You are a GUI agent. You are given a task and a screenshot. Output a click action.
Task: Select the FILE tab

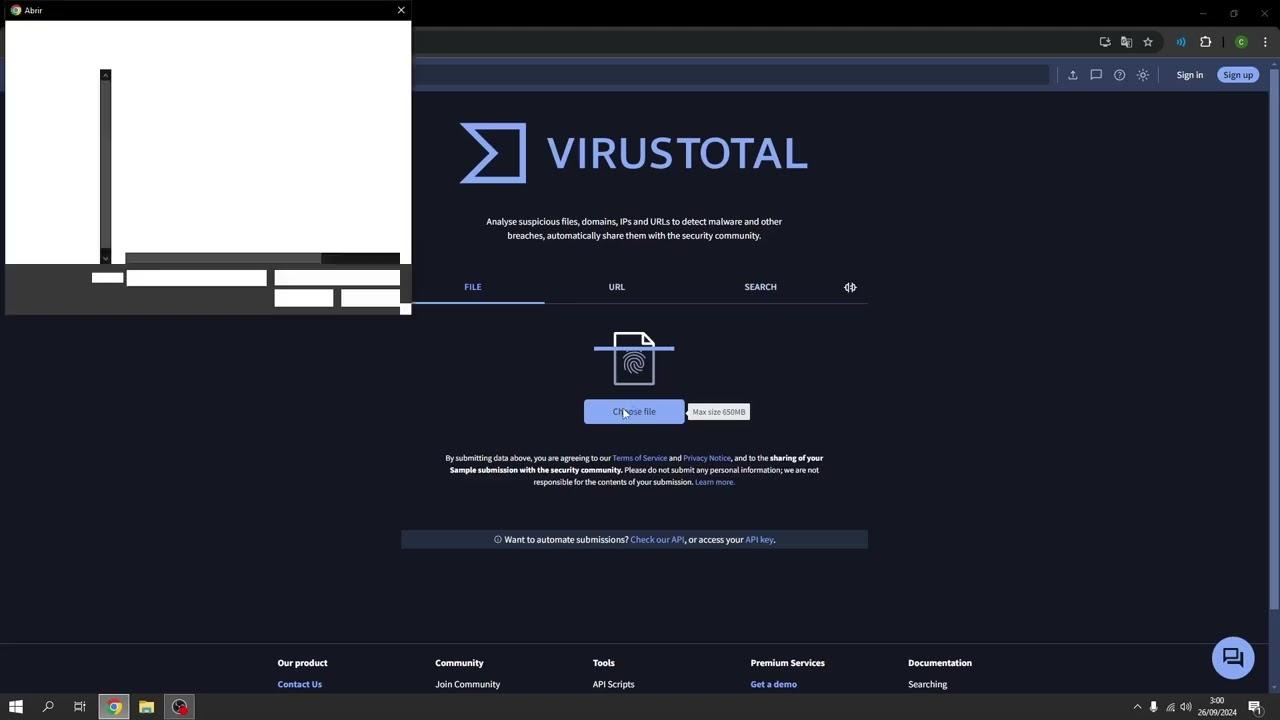click(473, 287)
